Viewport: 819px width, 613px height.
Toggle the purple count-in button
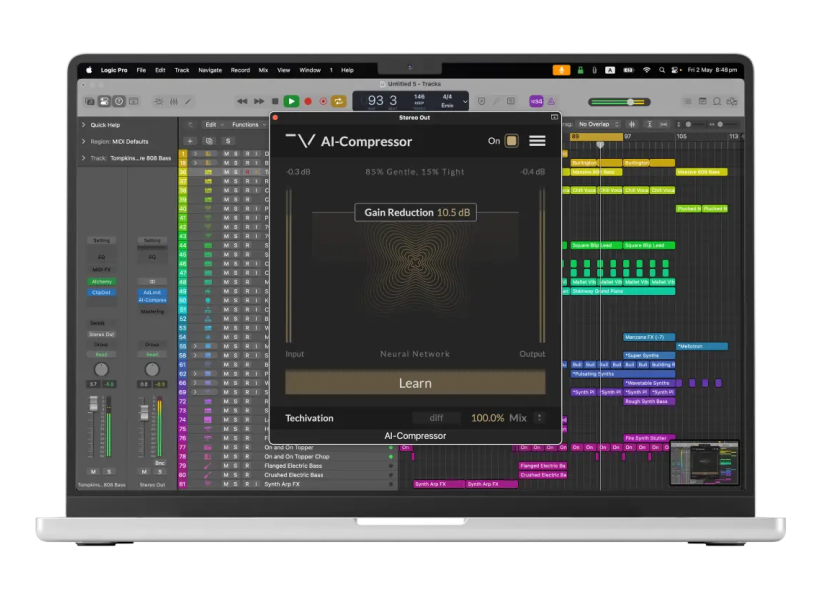pos(536,101)
